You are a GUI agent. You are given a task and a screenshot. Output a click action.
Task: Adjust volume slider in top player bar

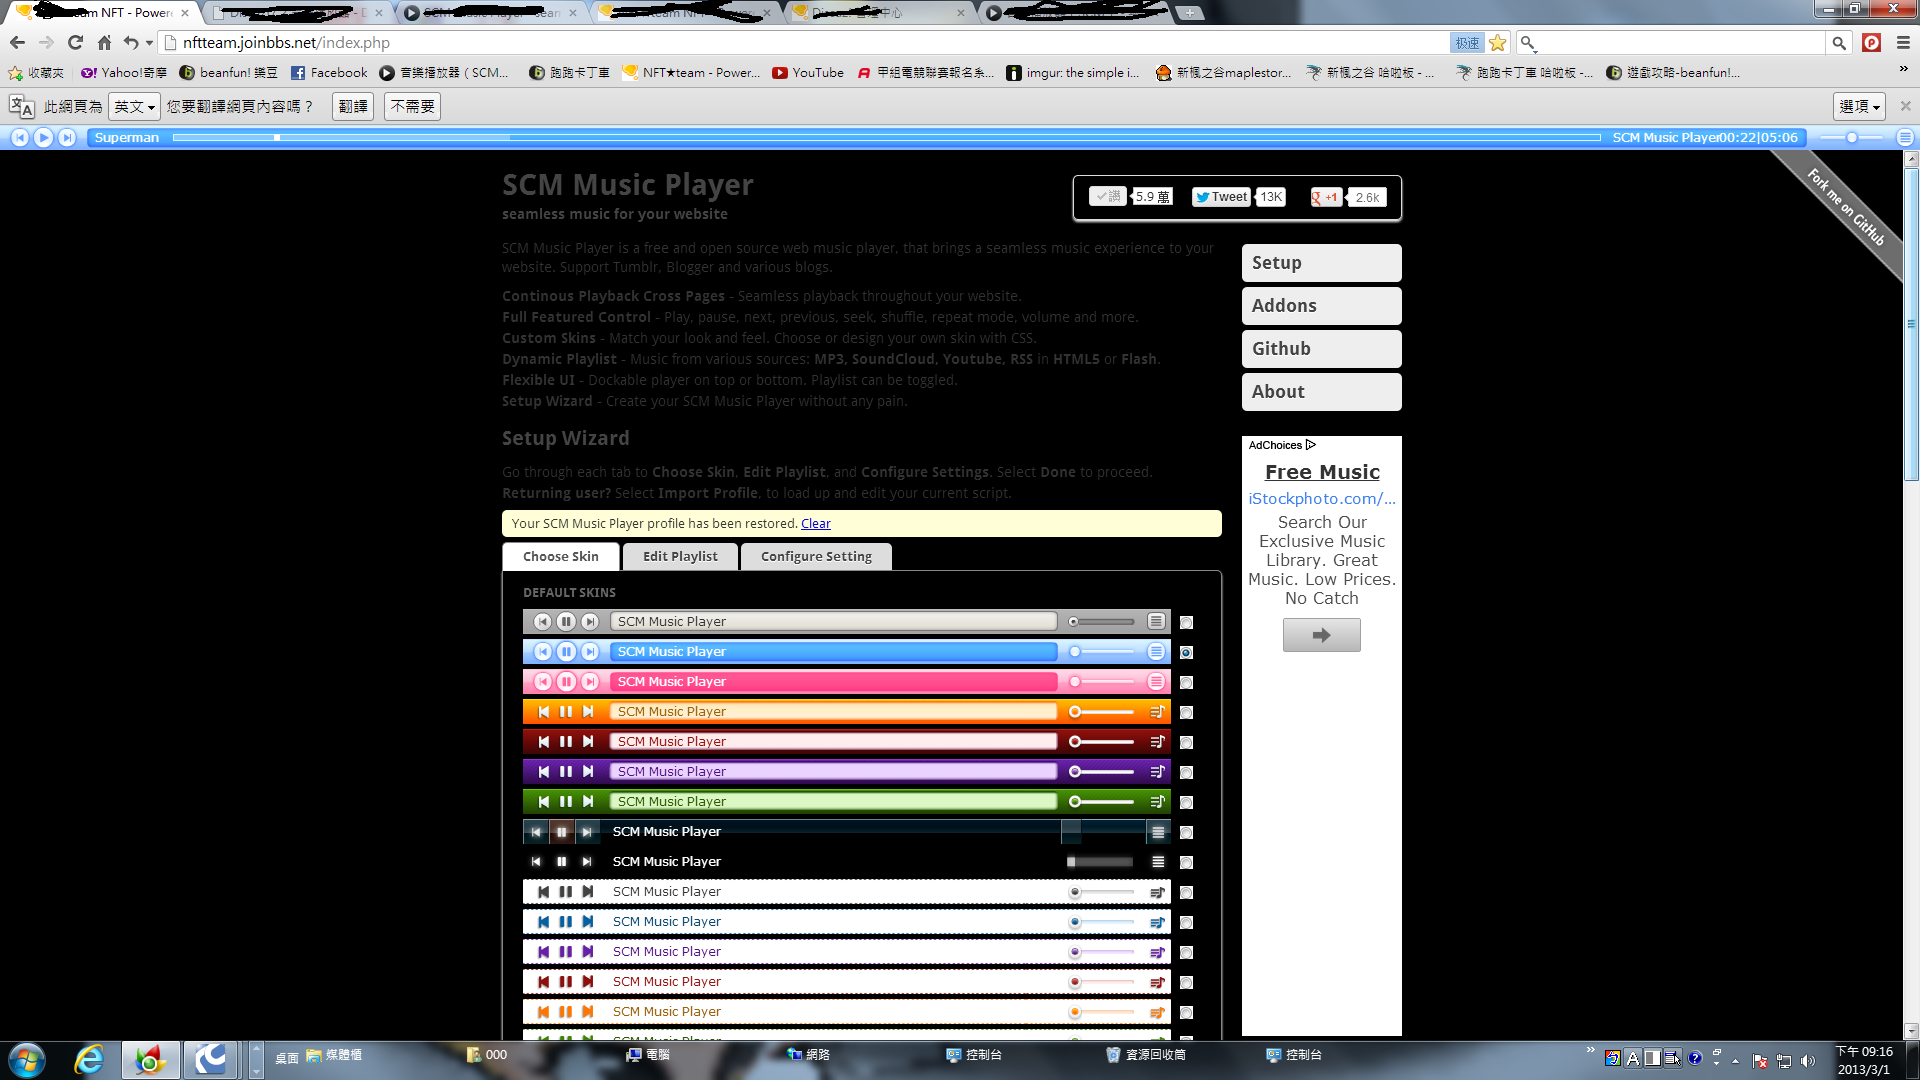pyautogui.click(x=1852, y=138)
